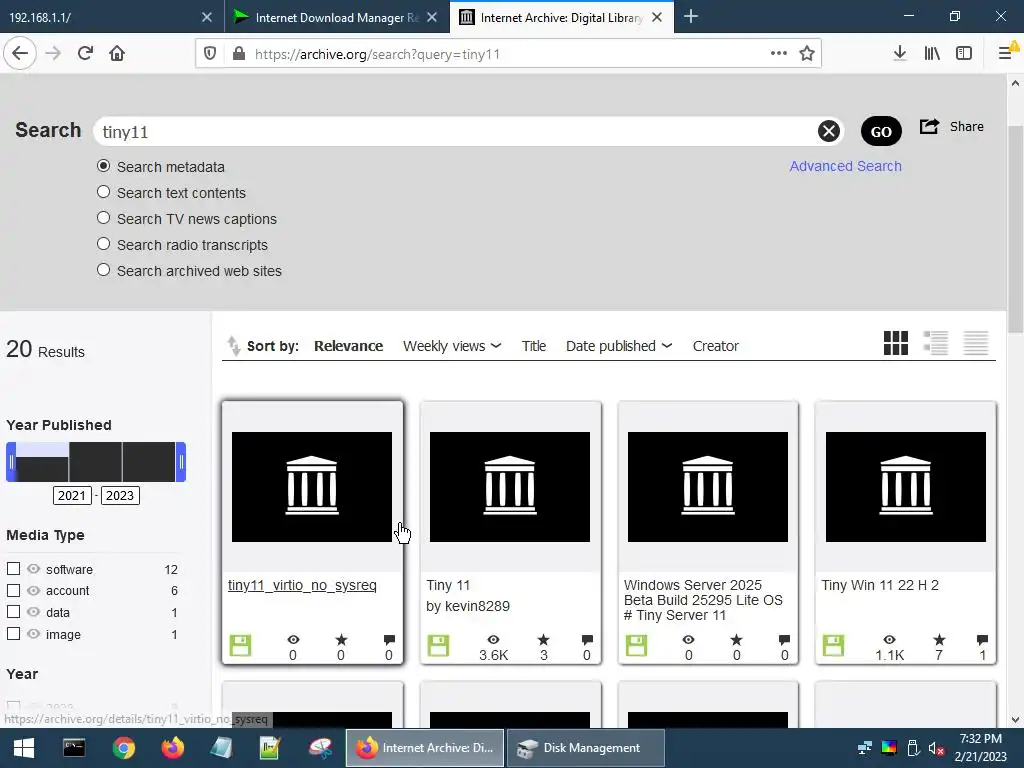Switch to compact list view
Screen dimensions: 1024x768
(976, 343)
